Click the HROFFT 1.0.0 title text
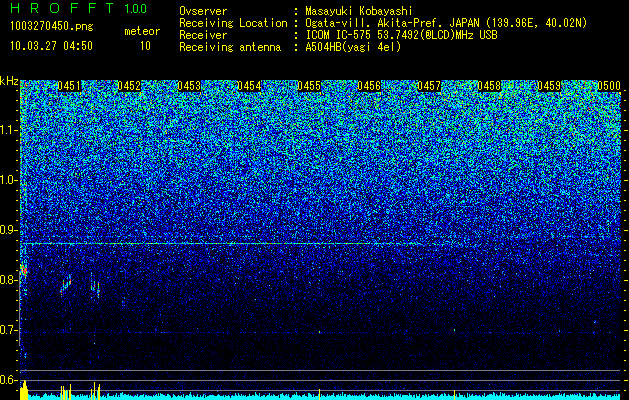The image size is (629, 400). point(79,8)
